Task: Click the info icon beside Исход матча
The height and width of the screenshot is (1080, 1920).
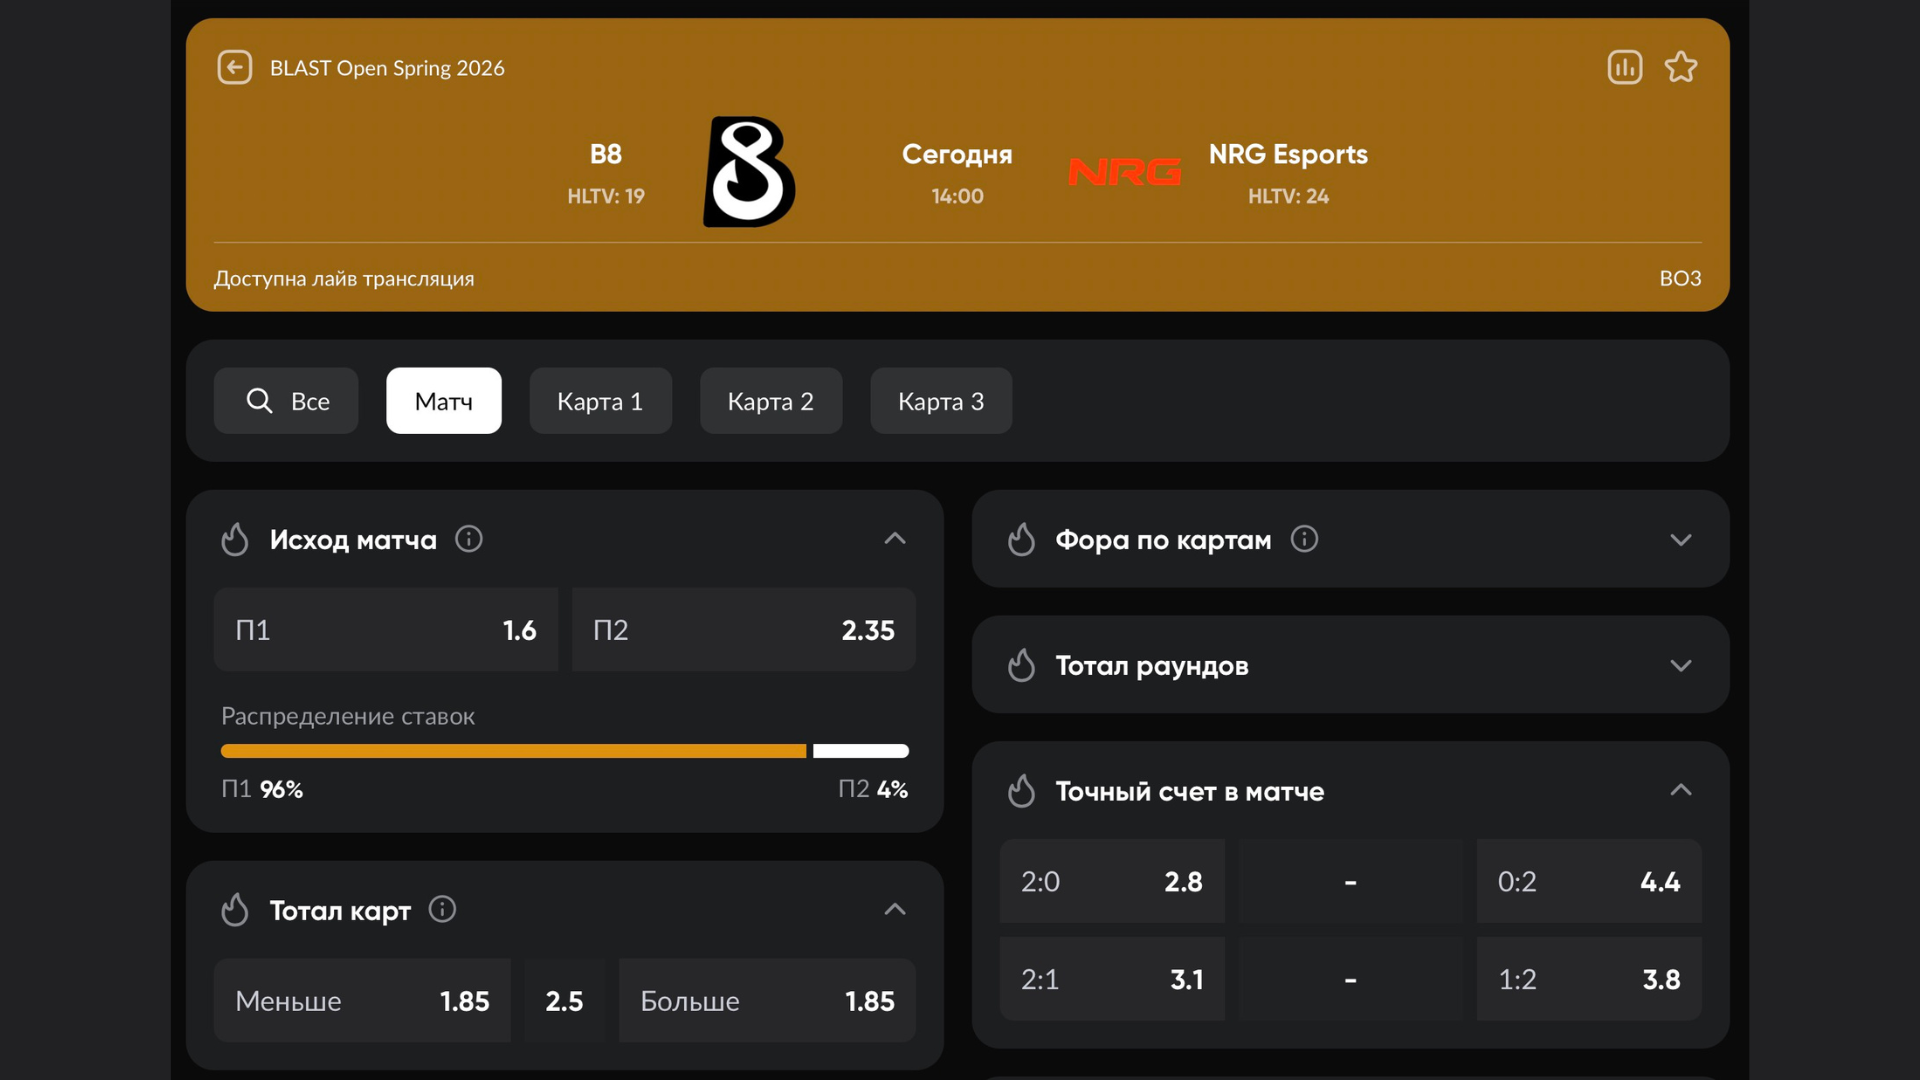Action: [469, 540]
